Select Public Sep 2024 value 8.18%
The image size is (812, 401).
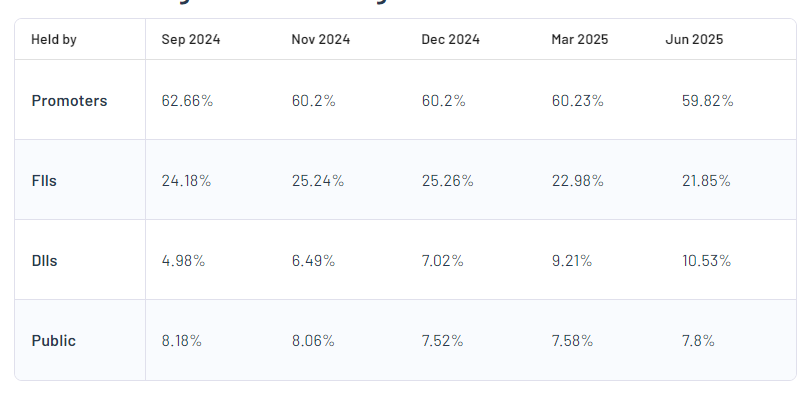pos(181,341)
